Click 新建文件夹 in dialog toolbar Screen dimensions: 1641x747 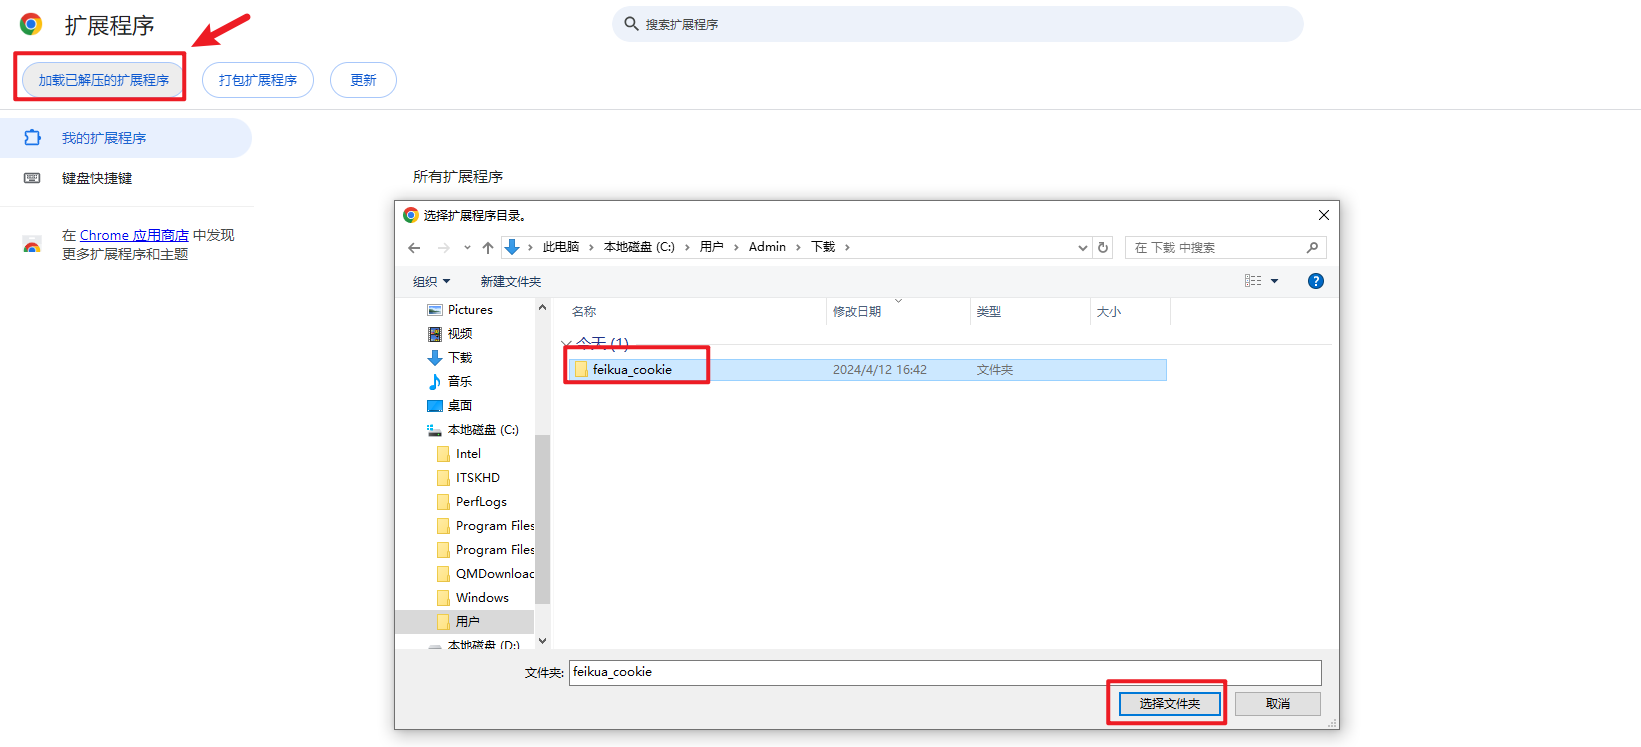[511, 282]
